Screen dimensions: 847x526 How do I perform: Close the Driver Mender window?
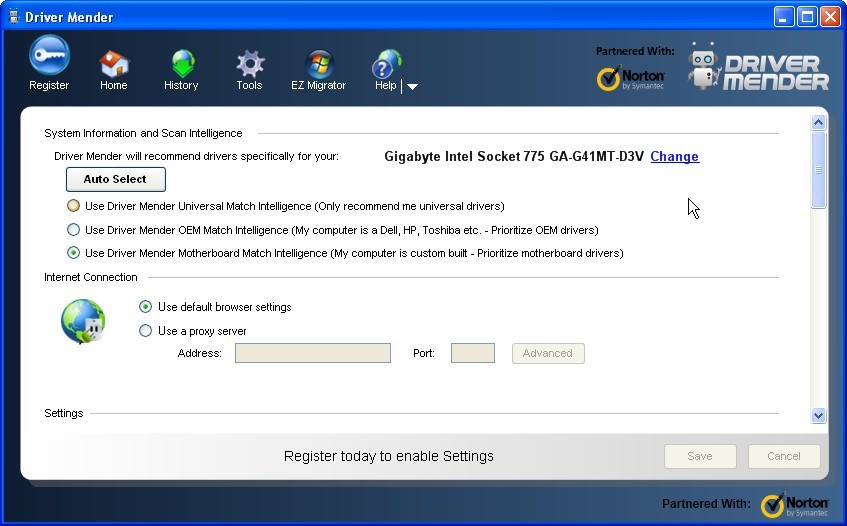click(x=830, y=17)
